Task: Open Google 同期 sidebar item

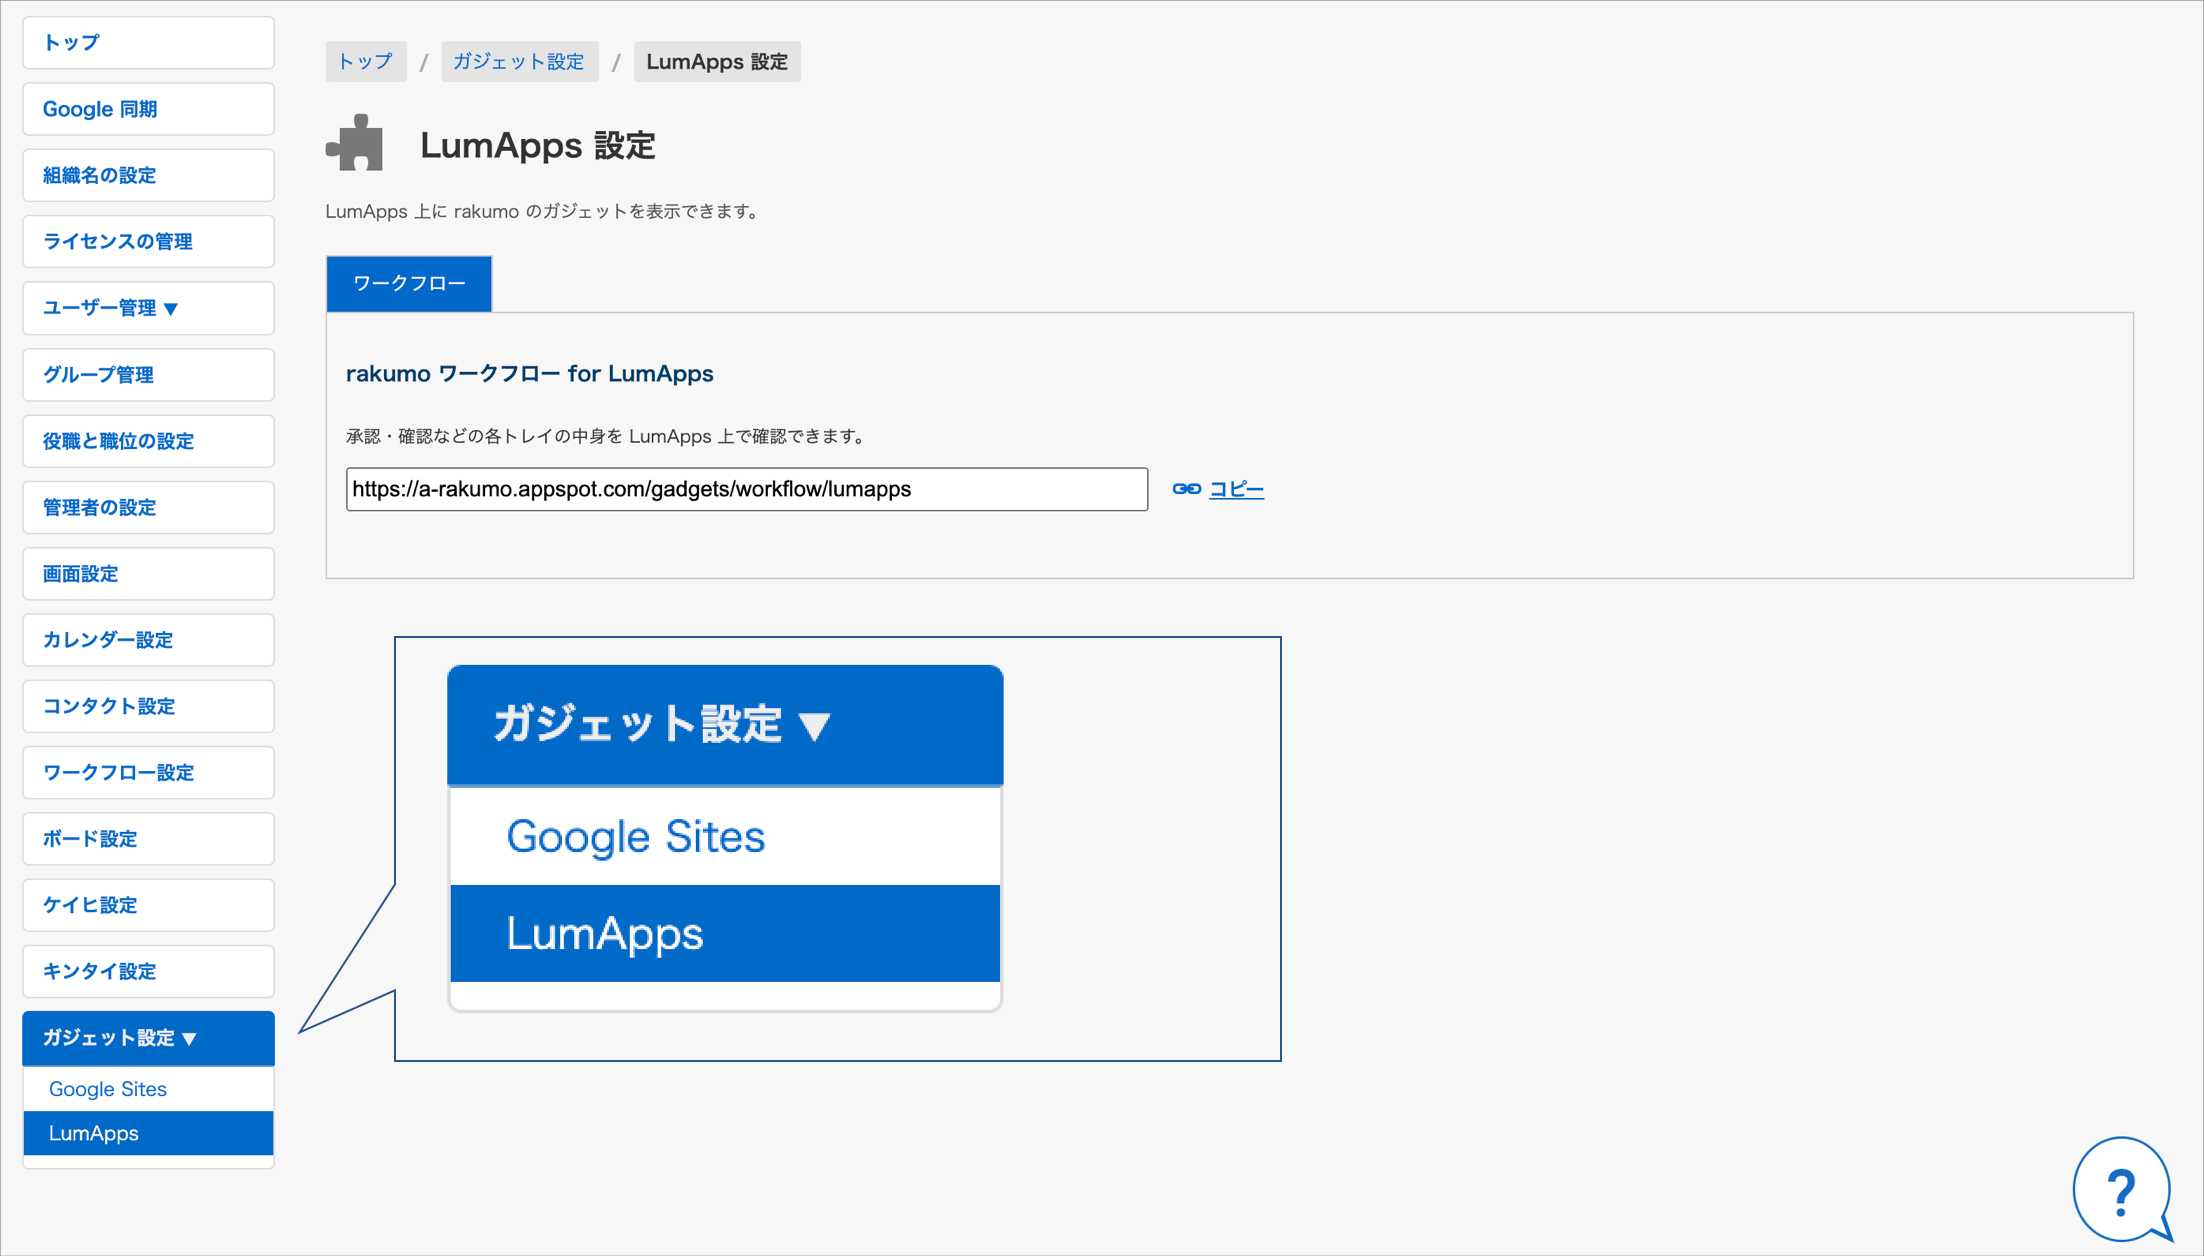Action: [x=148, y=109]
